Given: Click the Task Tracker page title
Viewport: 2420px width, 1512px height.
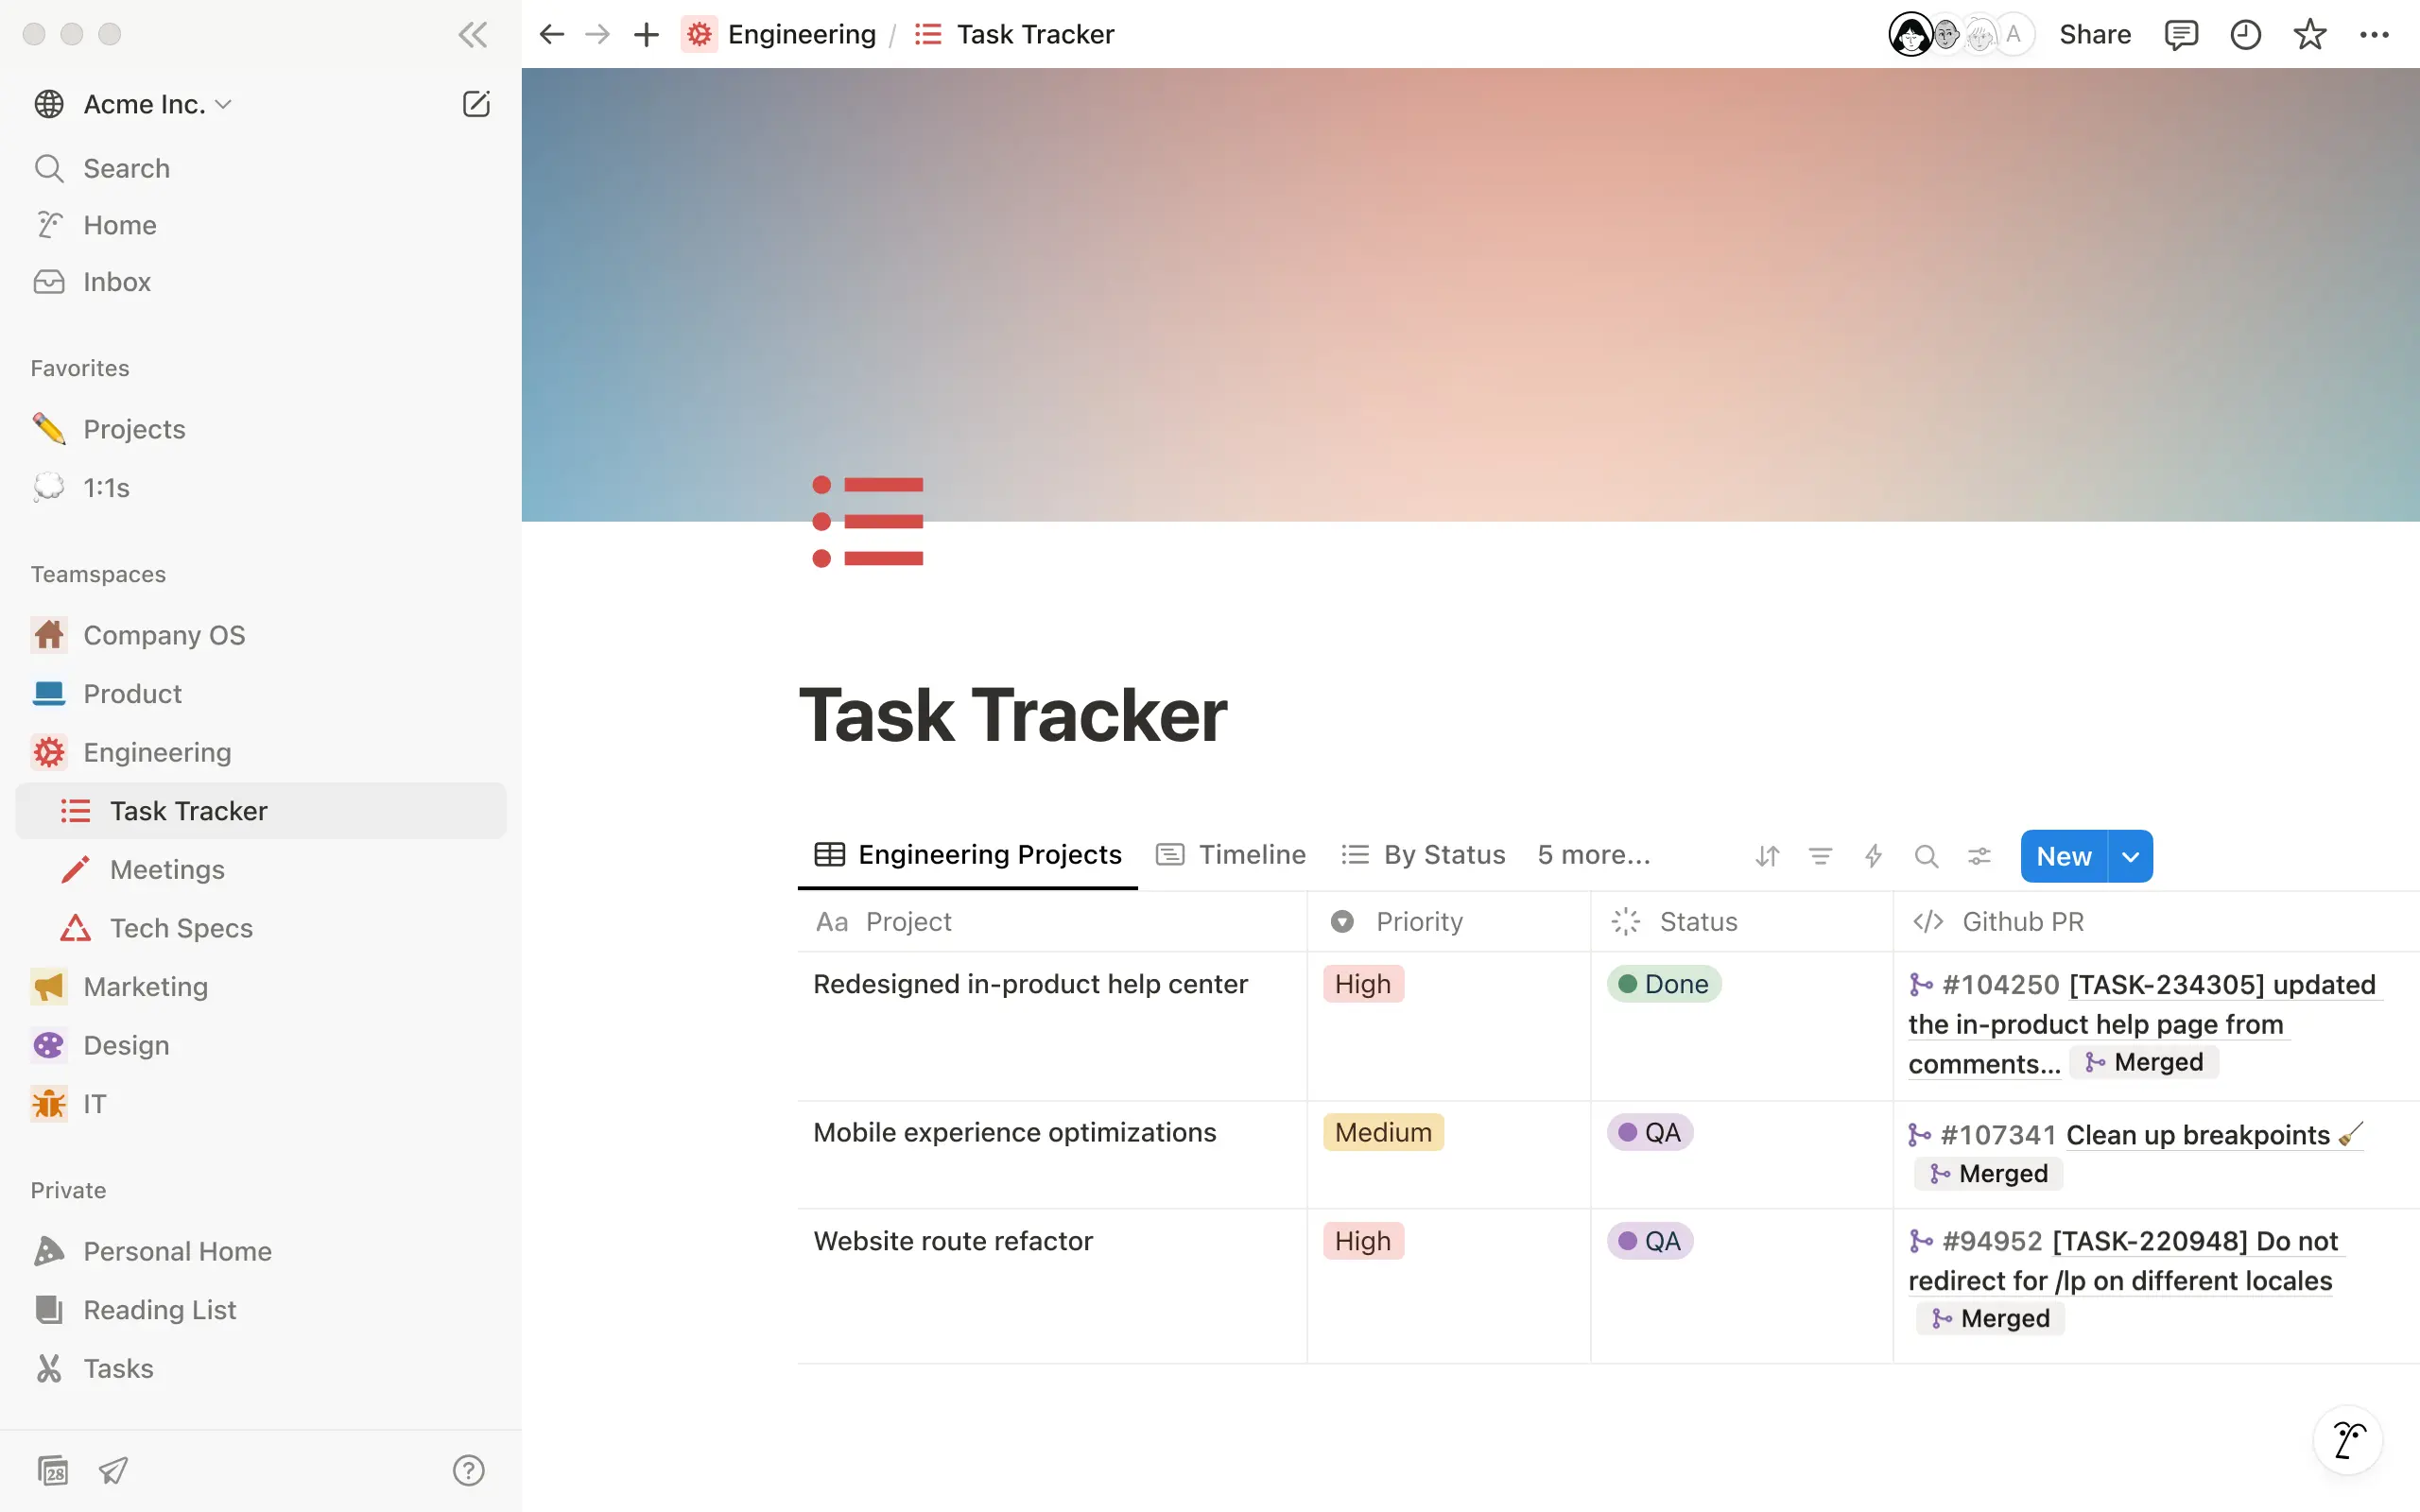Looking at the screenshot, I should pos(1012,716).
